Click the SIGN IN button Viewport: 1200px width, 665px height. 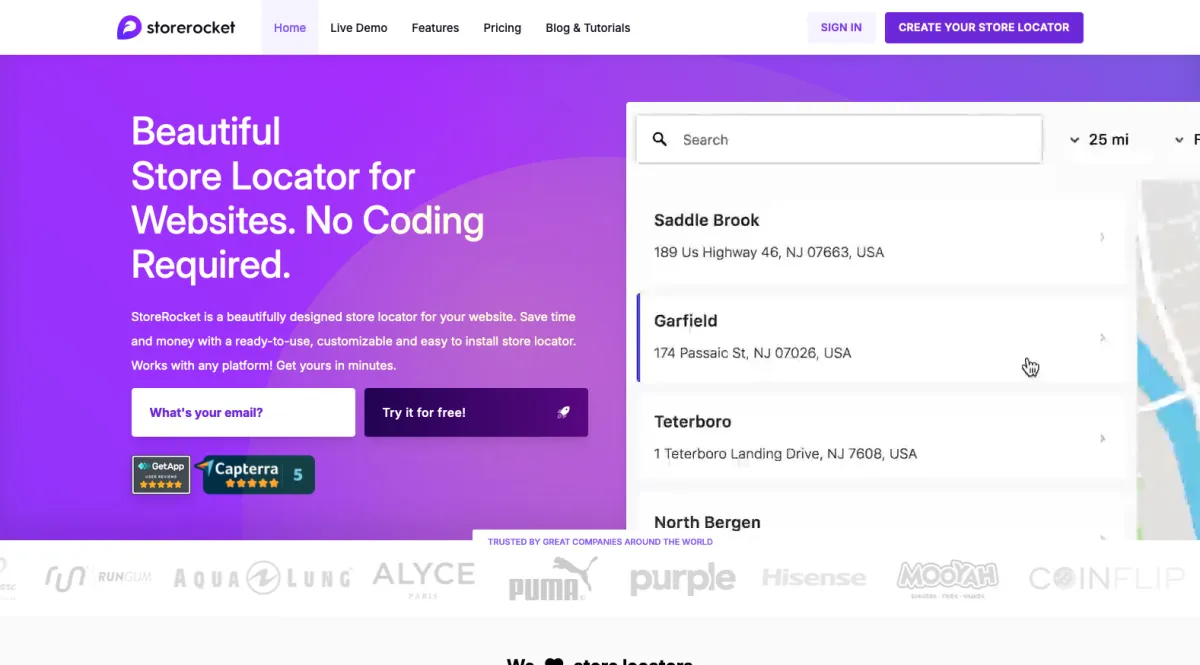(x=841, y=28)
